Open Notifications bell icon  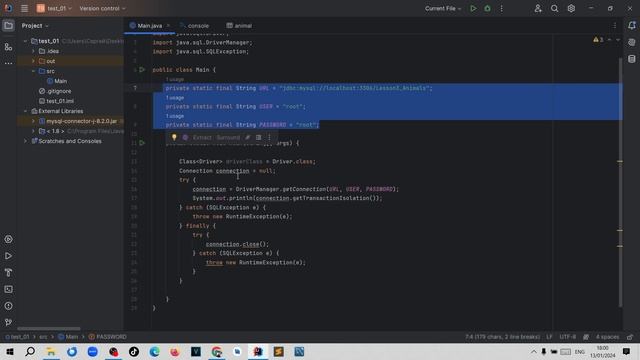632,25
